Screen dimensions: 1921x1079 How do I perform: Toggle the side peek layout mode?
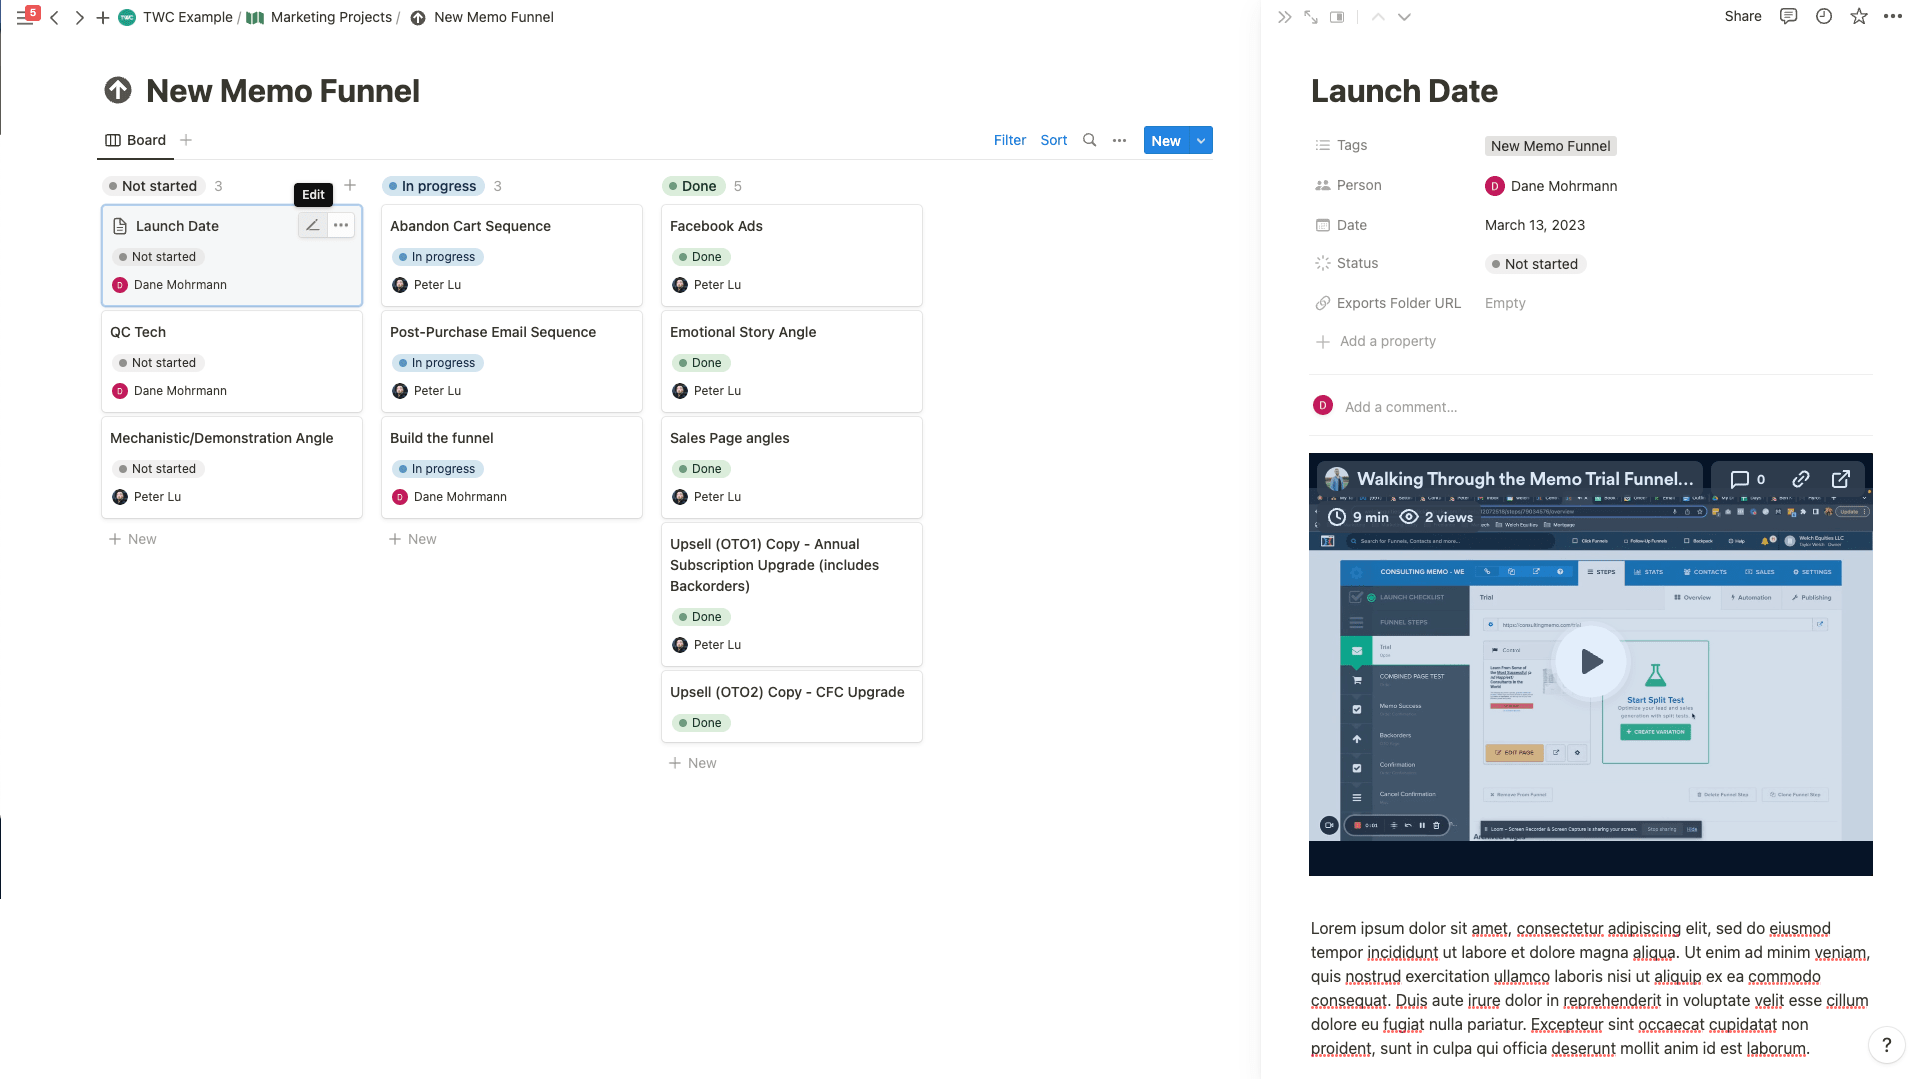[x=1336, y=17]
